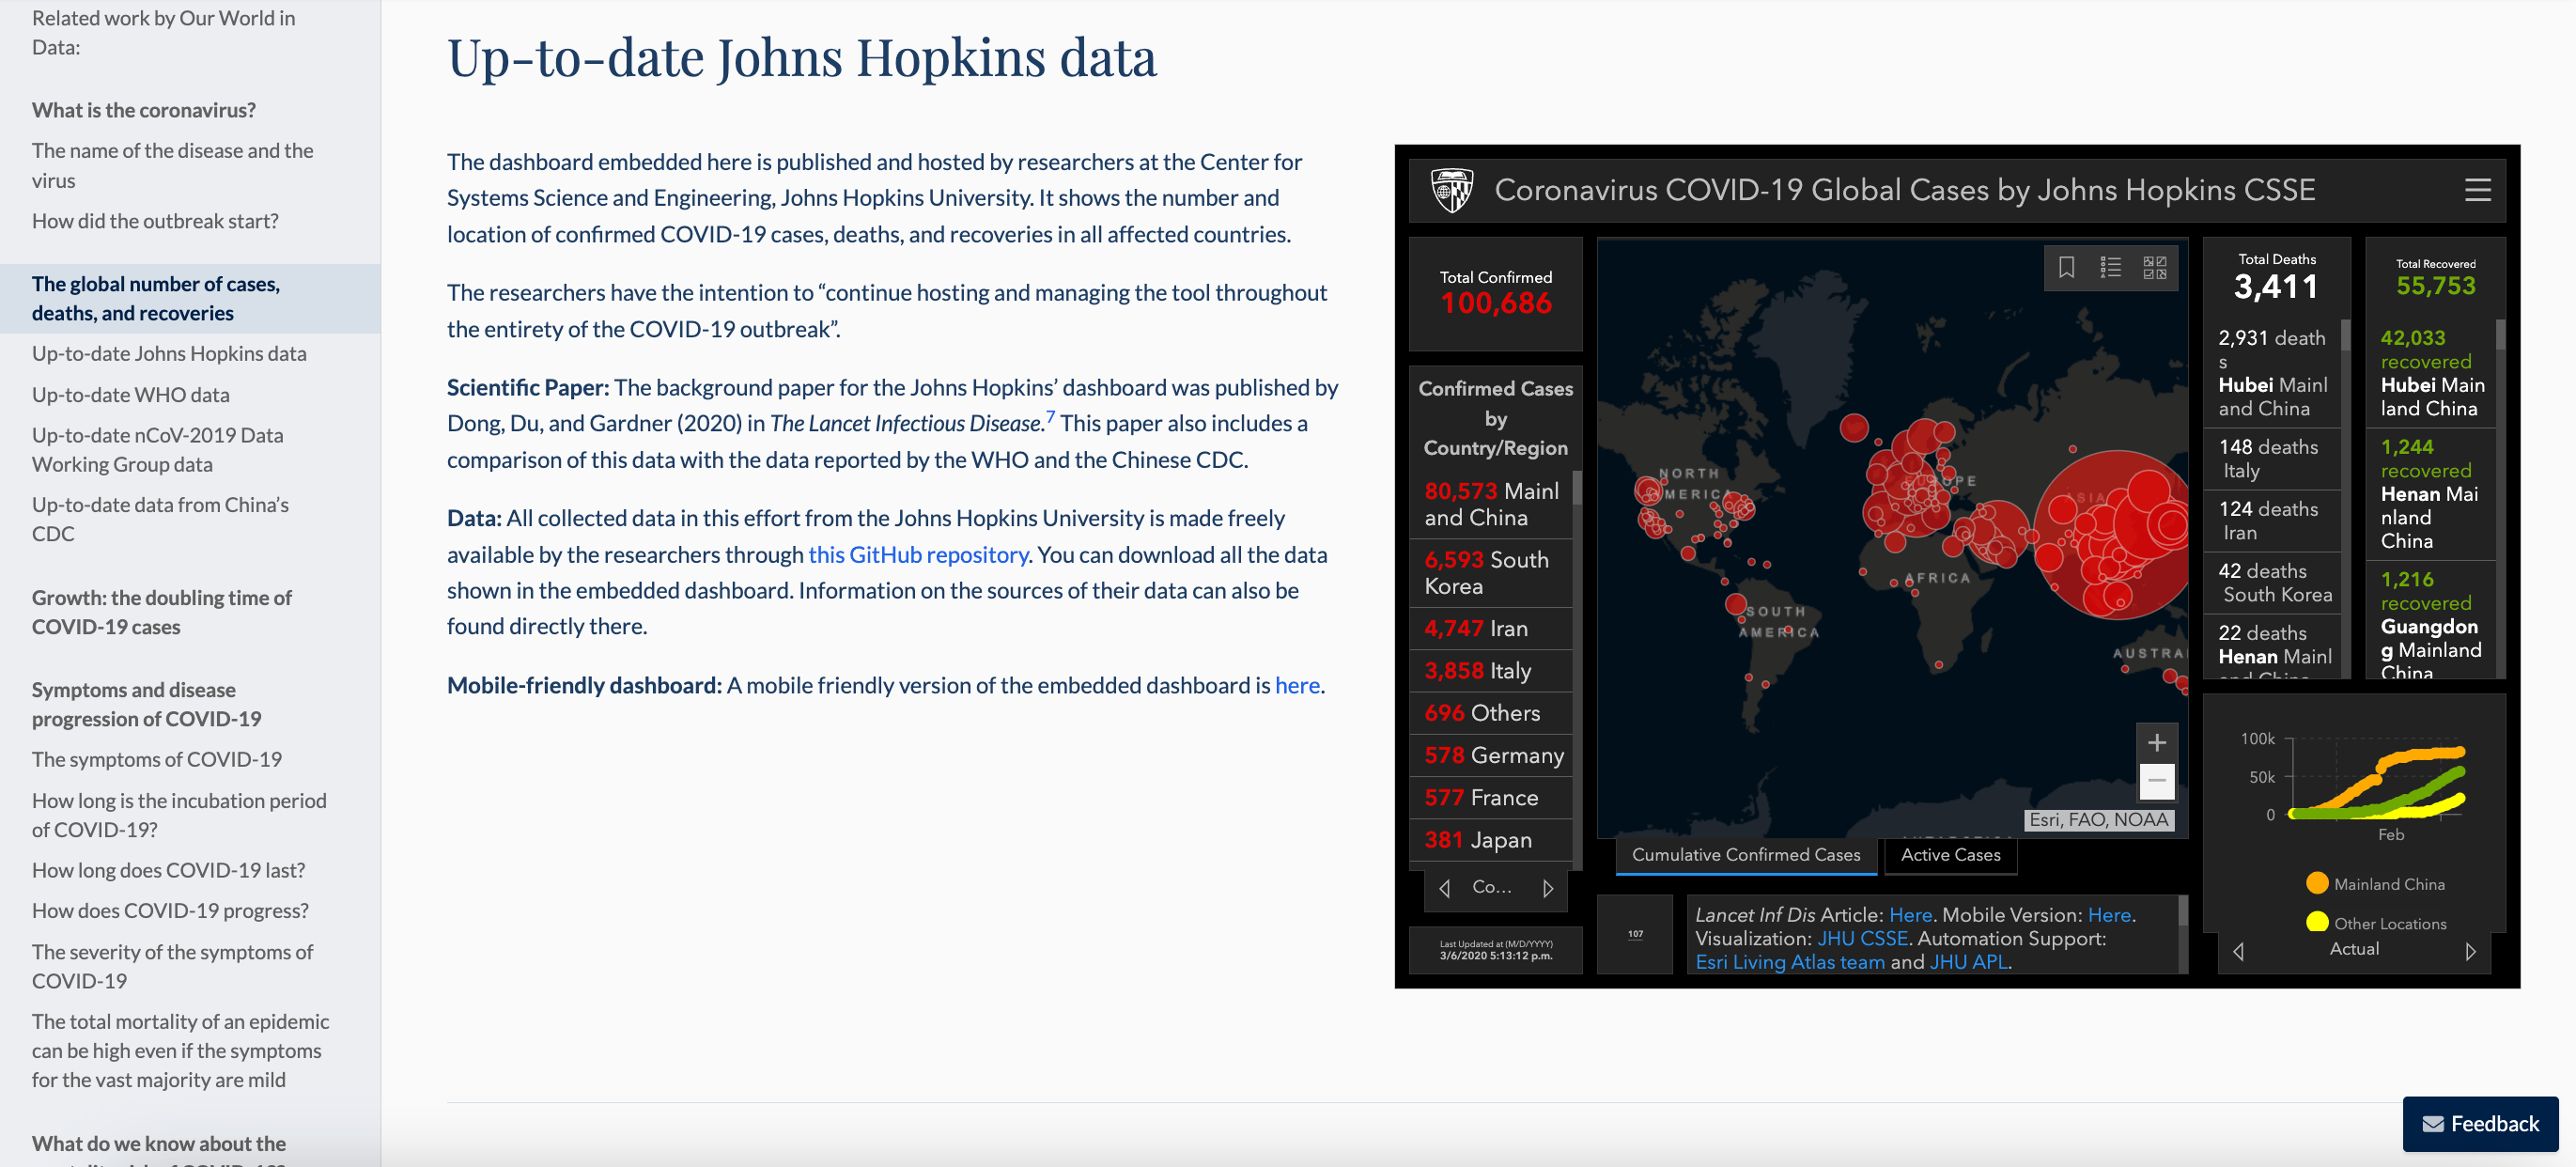
Task: Zoom in on the map with the plus icon
Action: [2157, 742]
